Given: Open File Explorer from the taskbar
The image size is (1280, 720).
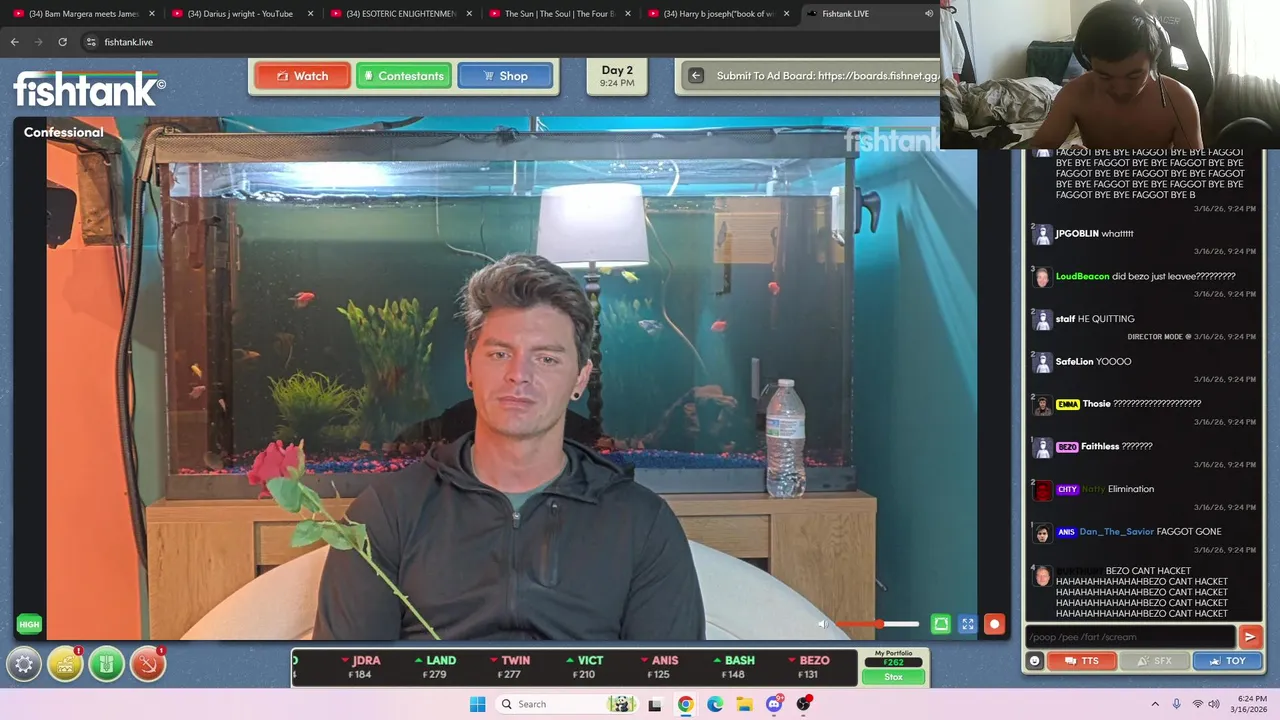Looking at the screenshot, I should coord(744,704).
